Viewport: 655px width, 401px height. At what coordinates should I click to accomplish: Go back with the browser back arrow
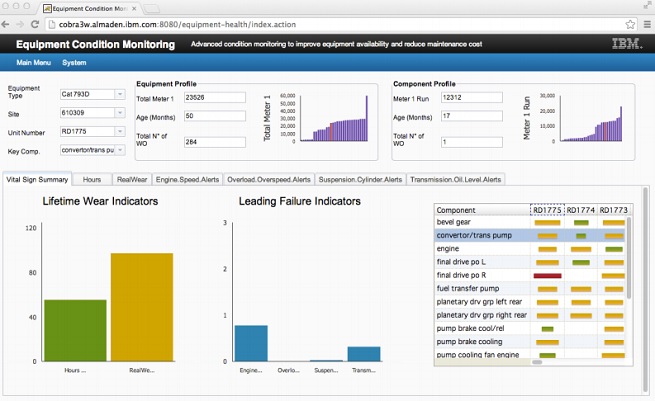click(5, 24)
